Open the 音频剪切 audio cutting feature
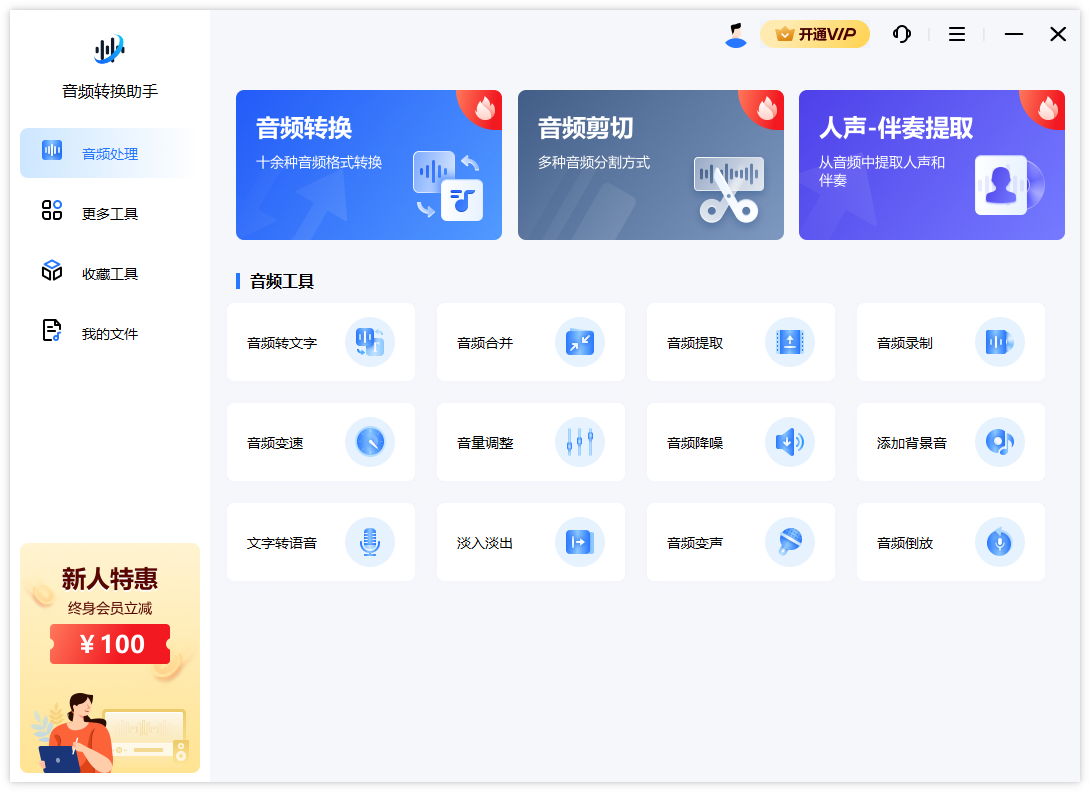The height and width of the screenshot is (792, 1090). (650, 164)
